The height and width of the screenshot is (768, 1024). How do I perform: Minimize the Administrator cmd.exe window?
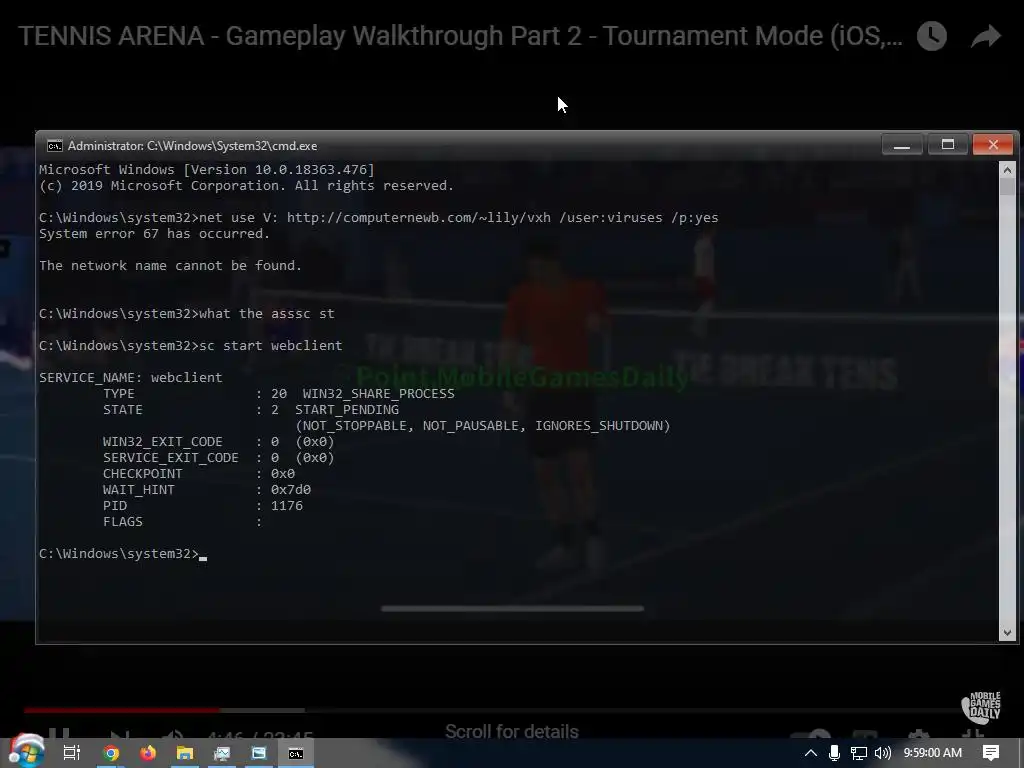click(x=902, y=145)
